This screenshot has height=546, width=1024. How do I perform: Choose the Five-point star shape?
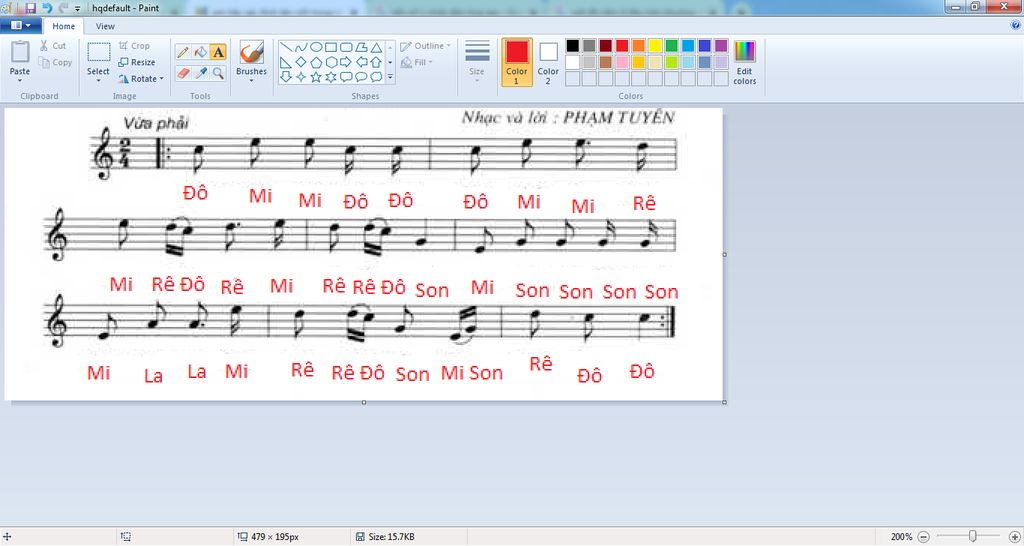click(316, 77)
